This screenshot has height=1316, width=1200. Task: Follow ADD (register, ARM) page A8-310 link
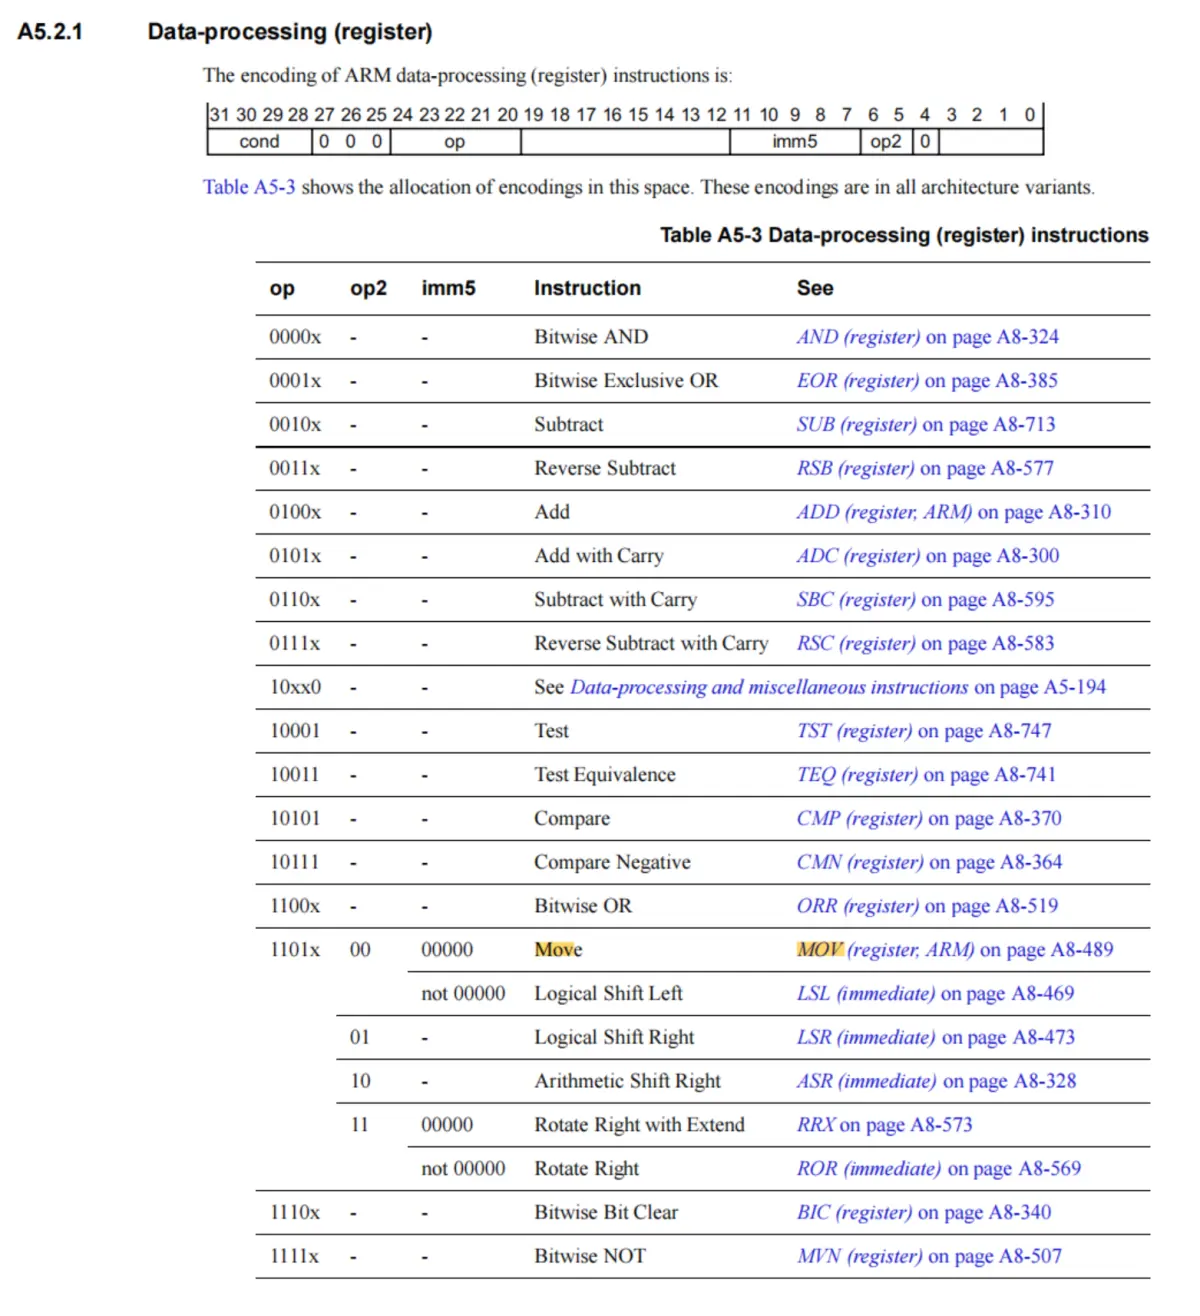pyautogui.click(x=954, y=513)
